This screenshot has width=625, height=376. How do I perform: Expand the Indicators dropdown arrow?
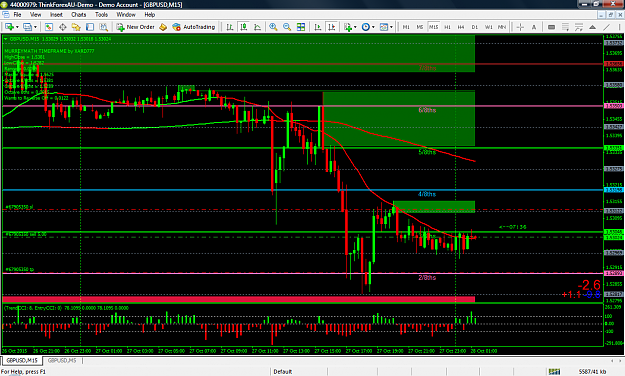(355, 27)
